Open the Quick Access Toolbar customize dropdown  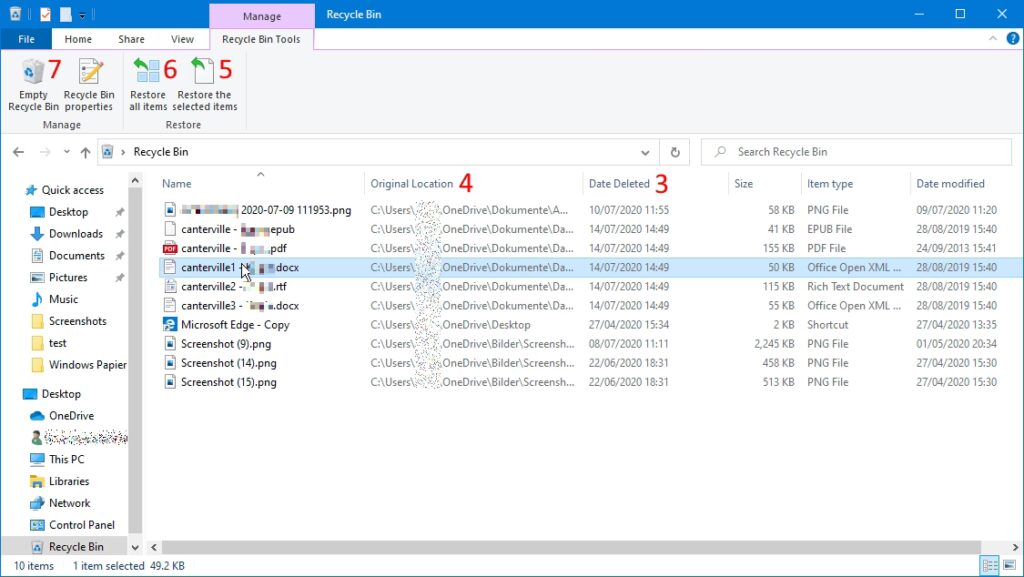click(x=82, y=14)
